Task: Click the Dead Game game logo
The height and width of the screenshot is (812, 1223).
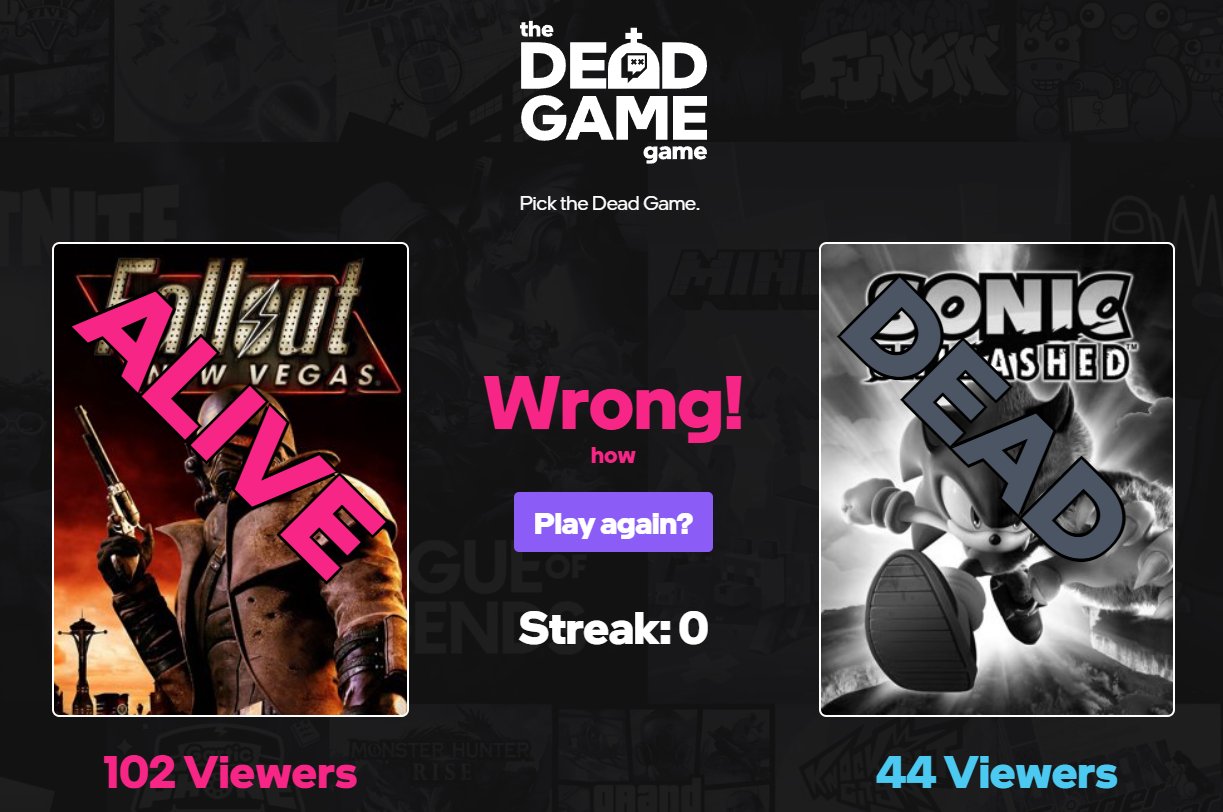Action: click(613, 92)
